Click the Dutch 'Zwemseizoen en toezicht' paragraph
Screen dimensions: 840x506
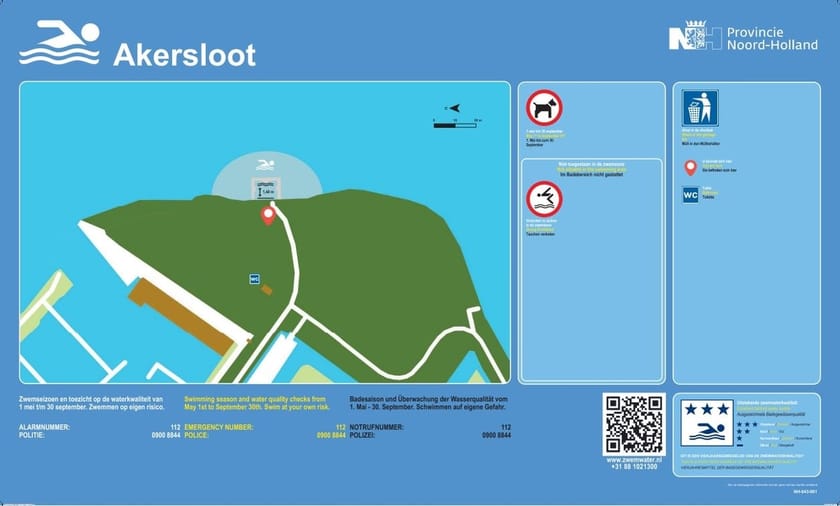92,403
